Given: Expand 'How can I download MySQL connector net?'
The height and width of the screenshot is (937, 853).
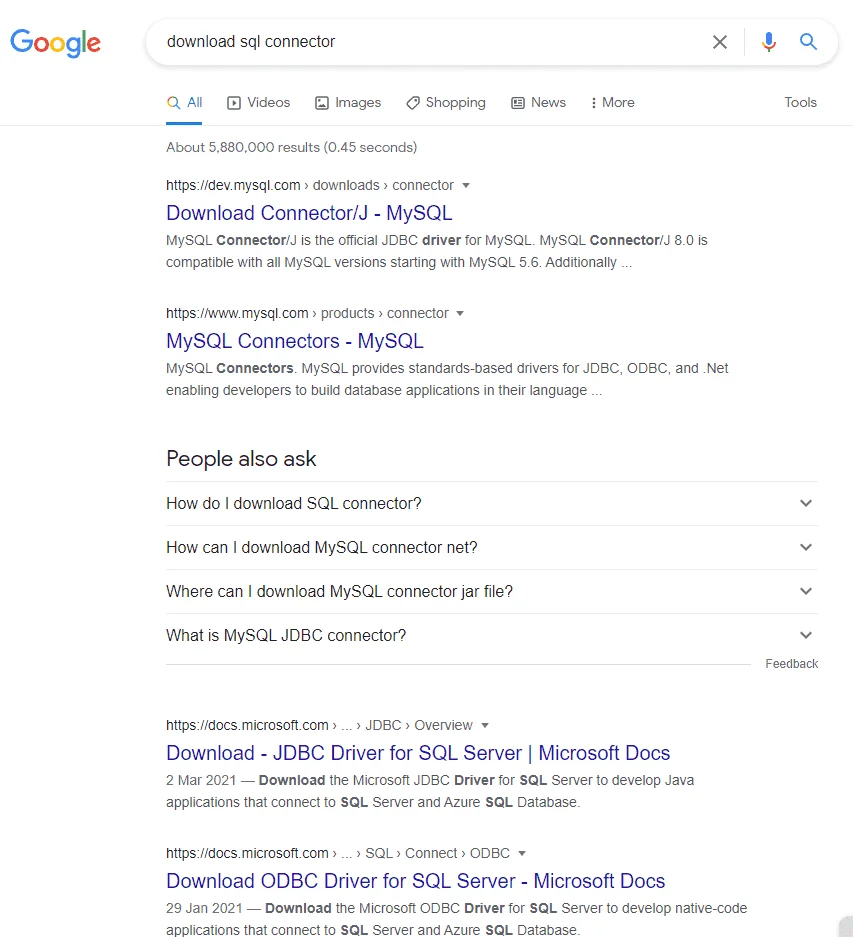Looking at the screenshot, I should pos(491,548).
